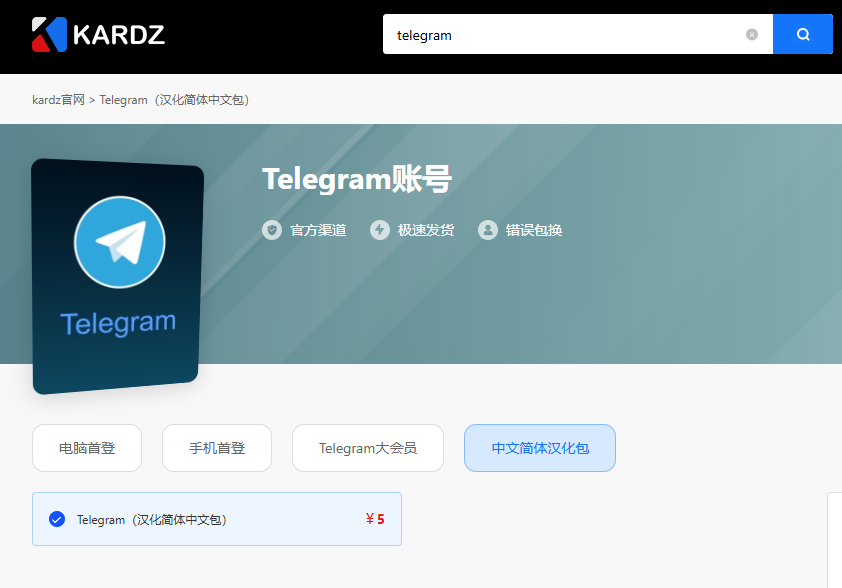842x588 pixels.
Task: Go to kardz官网 breadcrumb link
Action: tap(59, 100)
